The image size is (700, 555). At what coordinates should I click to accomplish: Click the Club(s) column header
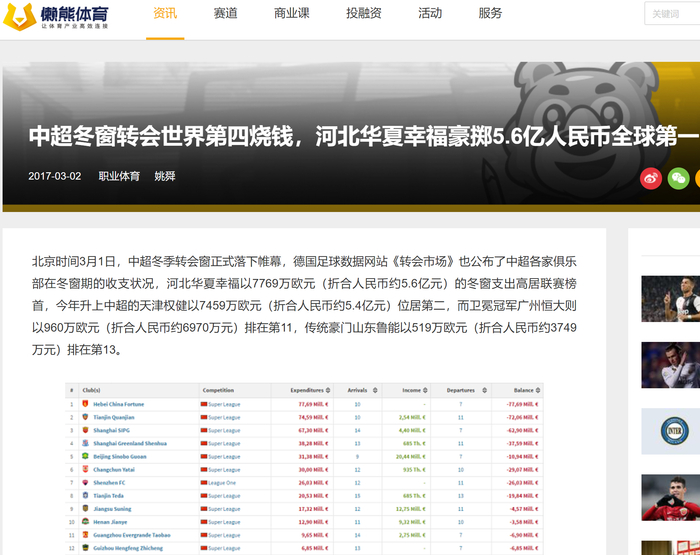(x=91, y=390)
